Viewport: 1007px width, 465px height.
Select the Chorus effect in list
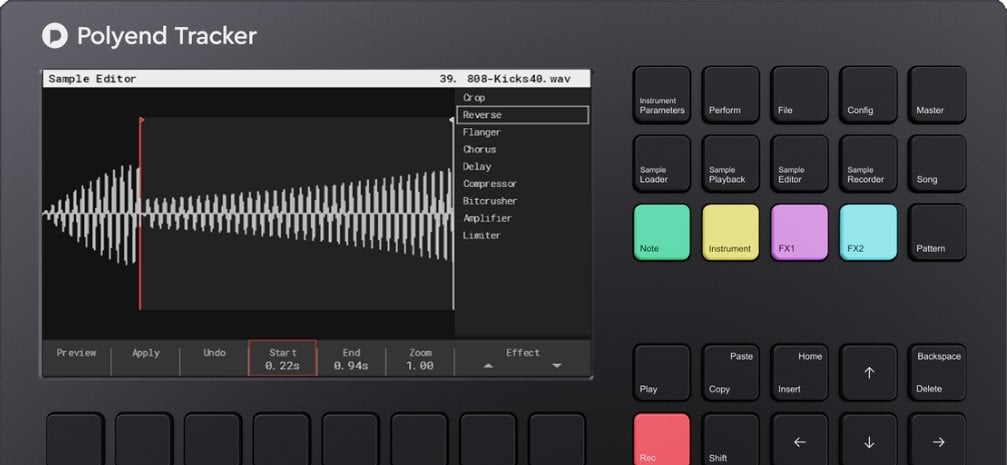pos(479,149)
